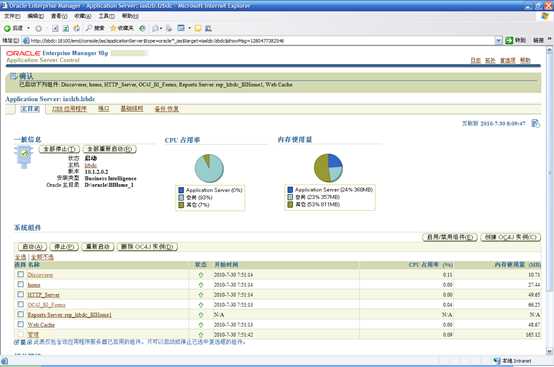Click the IE History toolbar icon
This screenshot has height=367, width=554.
pos(142,28)
